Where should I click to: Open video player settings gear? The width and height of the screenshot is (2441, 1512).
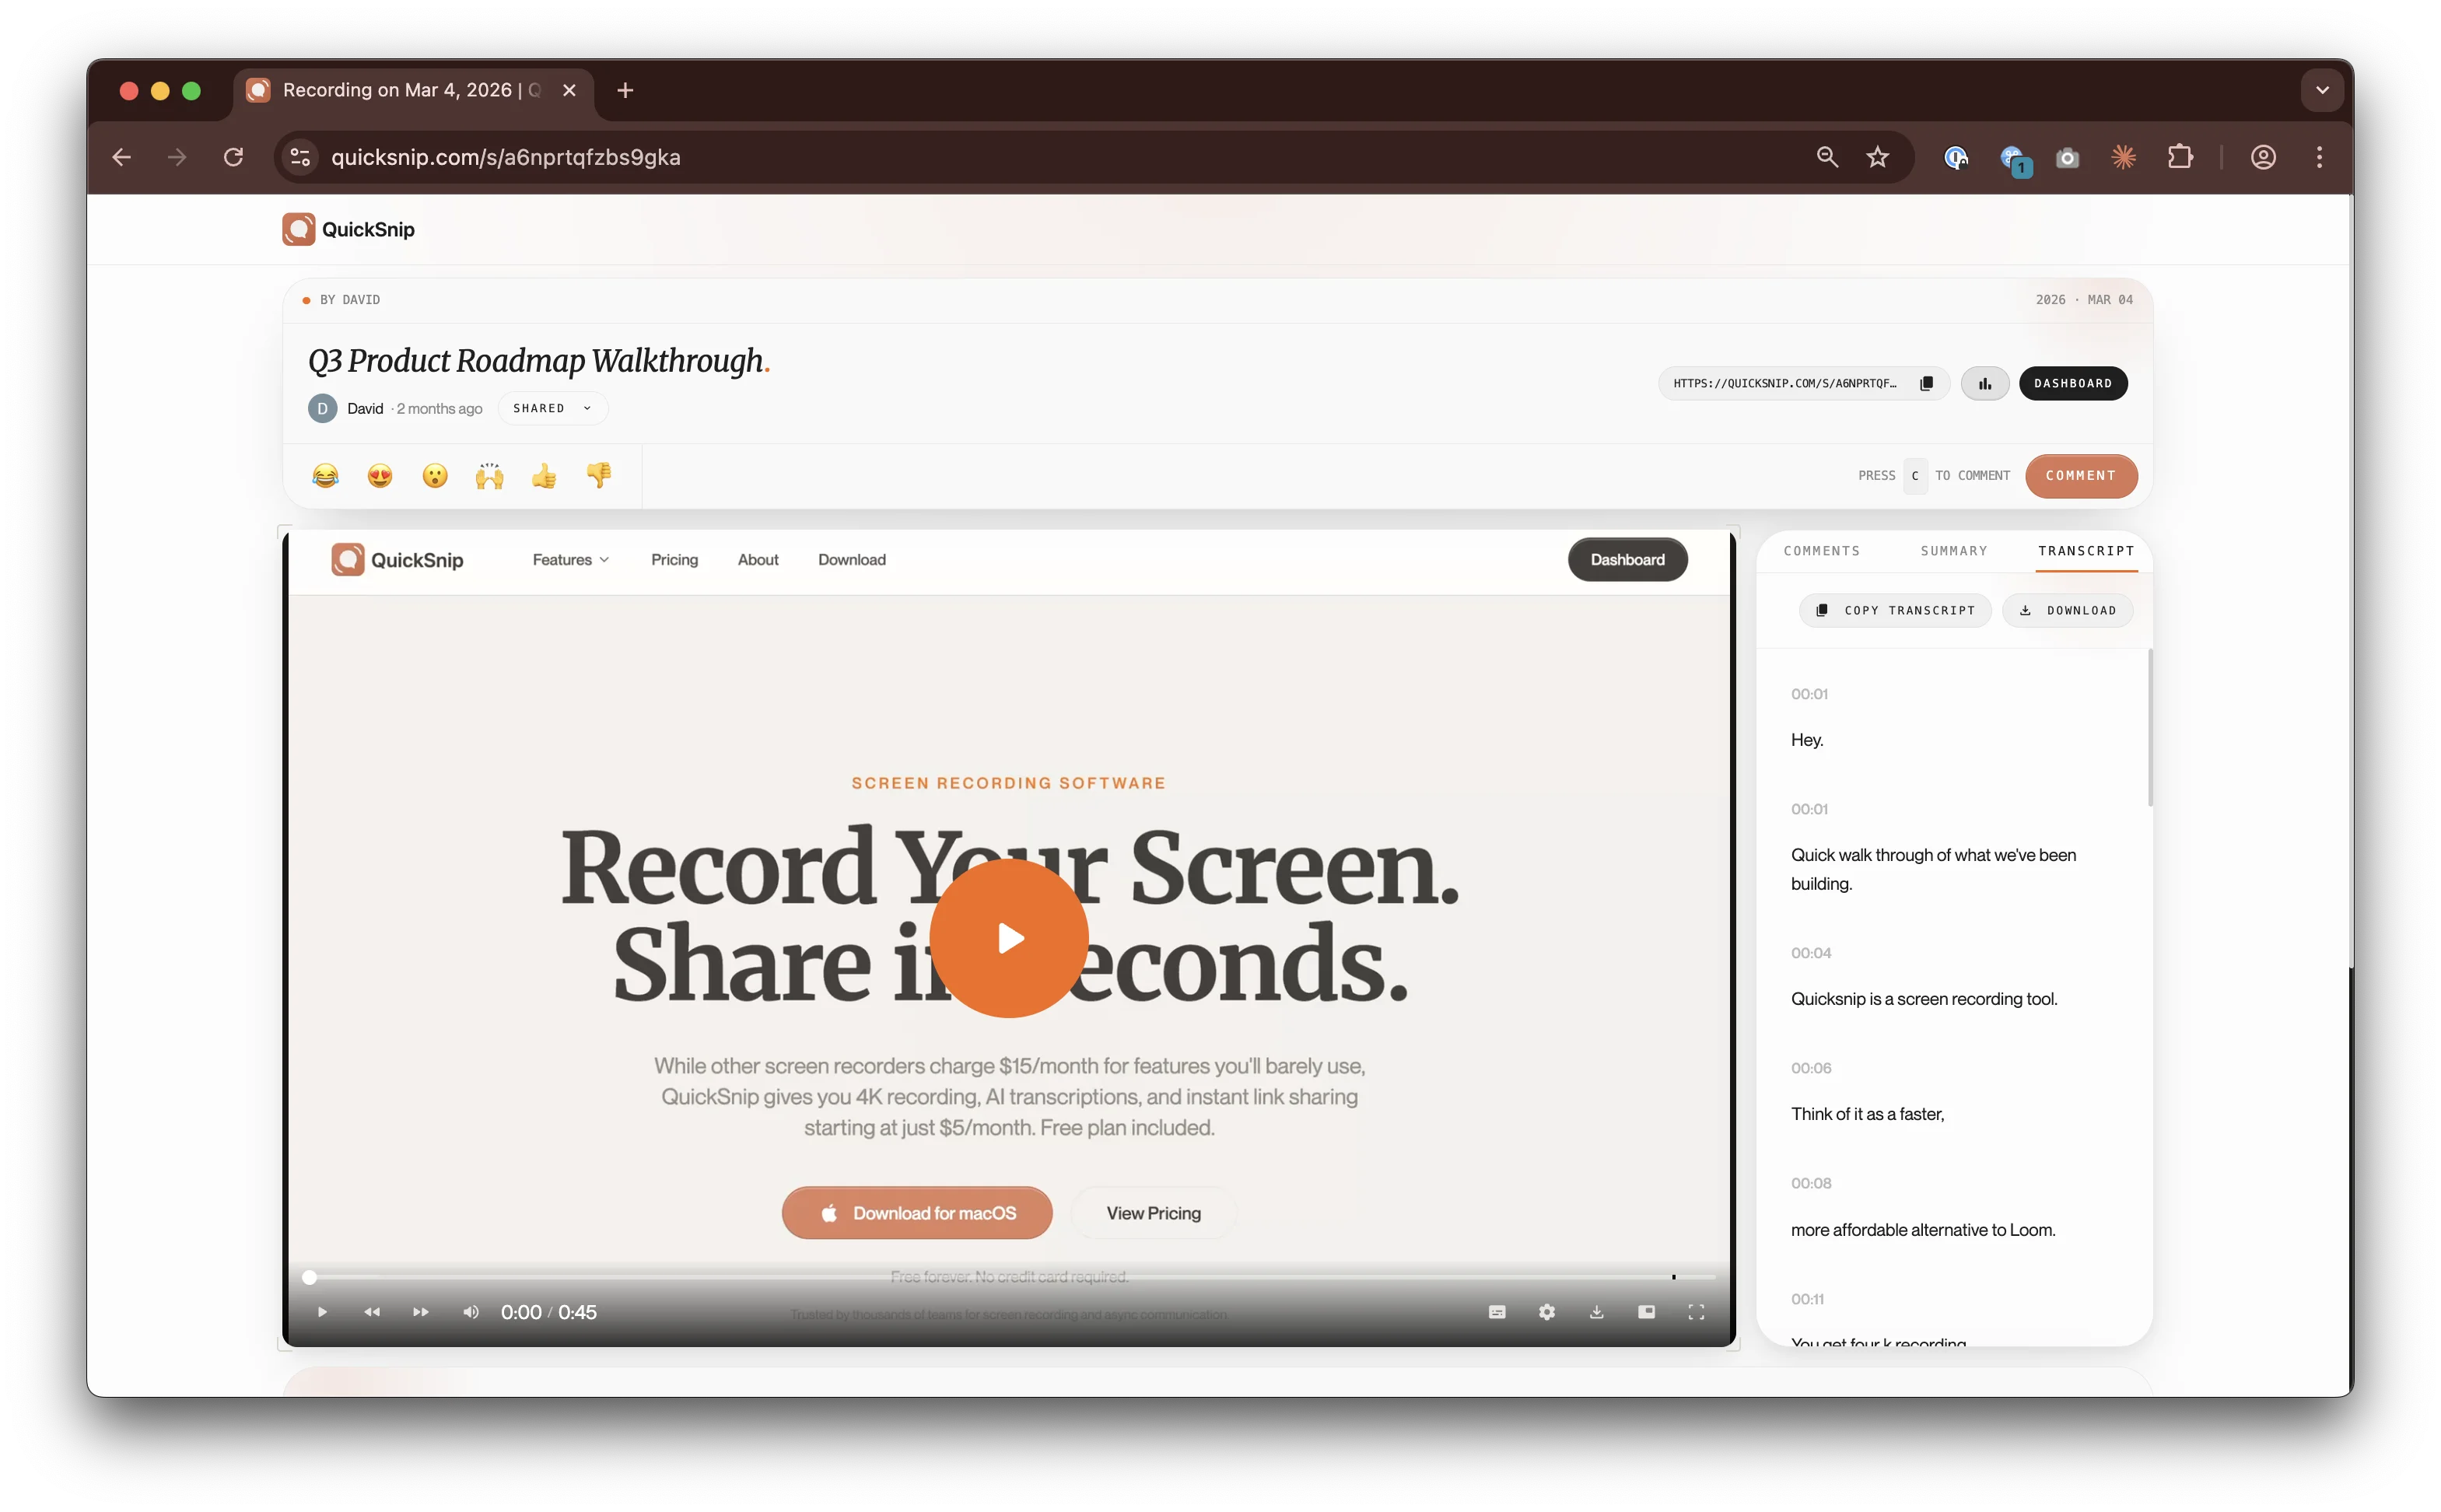pyautogui.click(x=1547, y=1312)
